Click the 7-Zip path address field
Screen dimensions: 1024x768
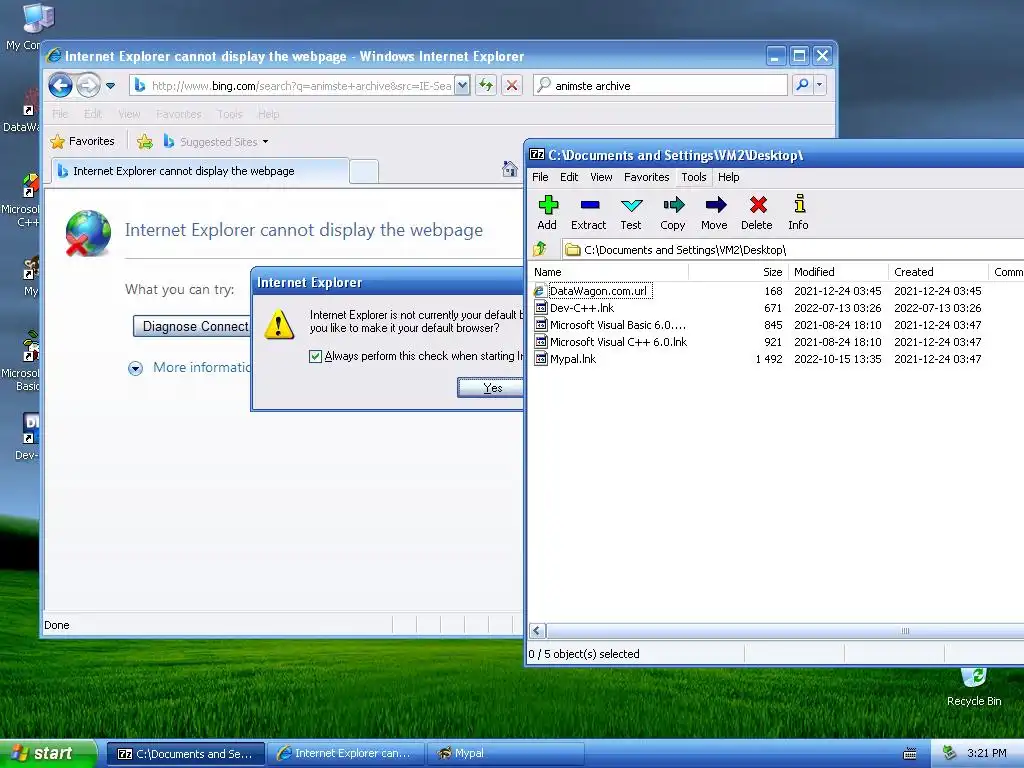(793, 249)
